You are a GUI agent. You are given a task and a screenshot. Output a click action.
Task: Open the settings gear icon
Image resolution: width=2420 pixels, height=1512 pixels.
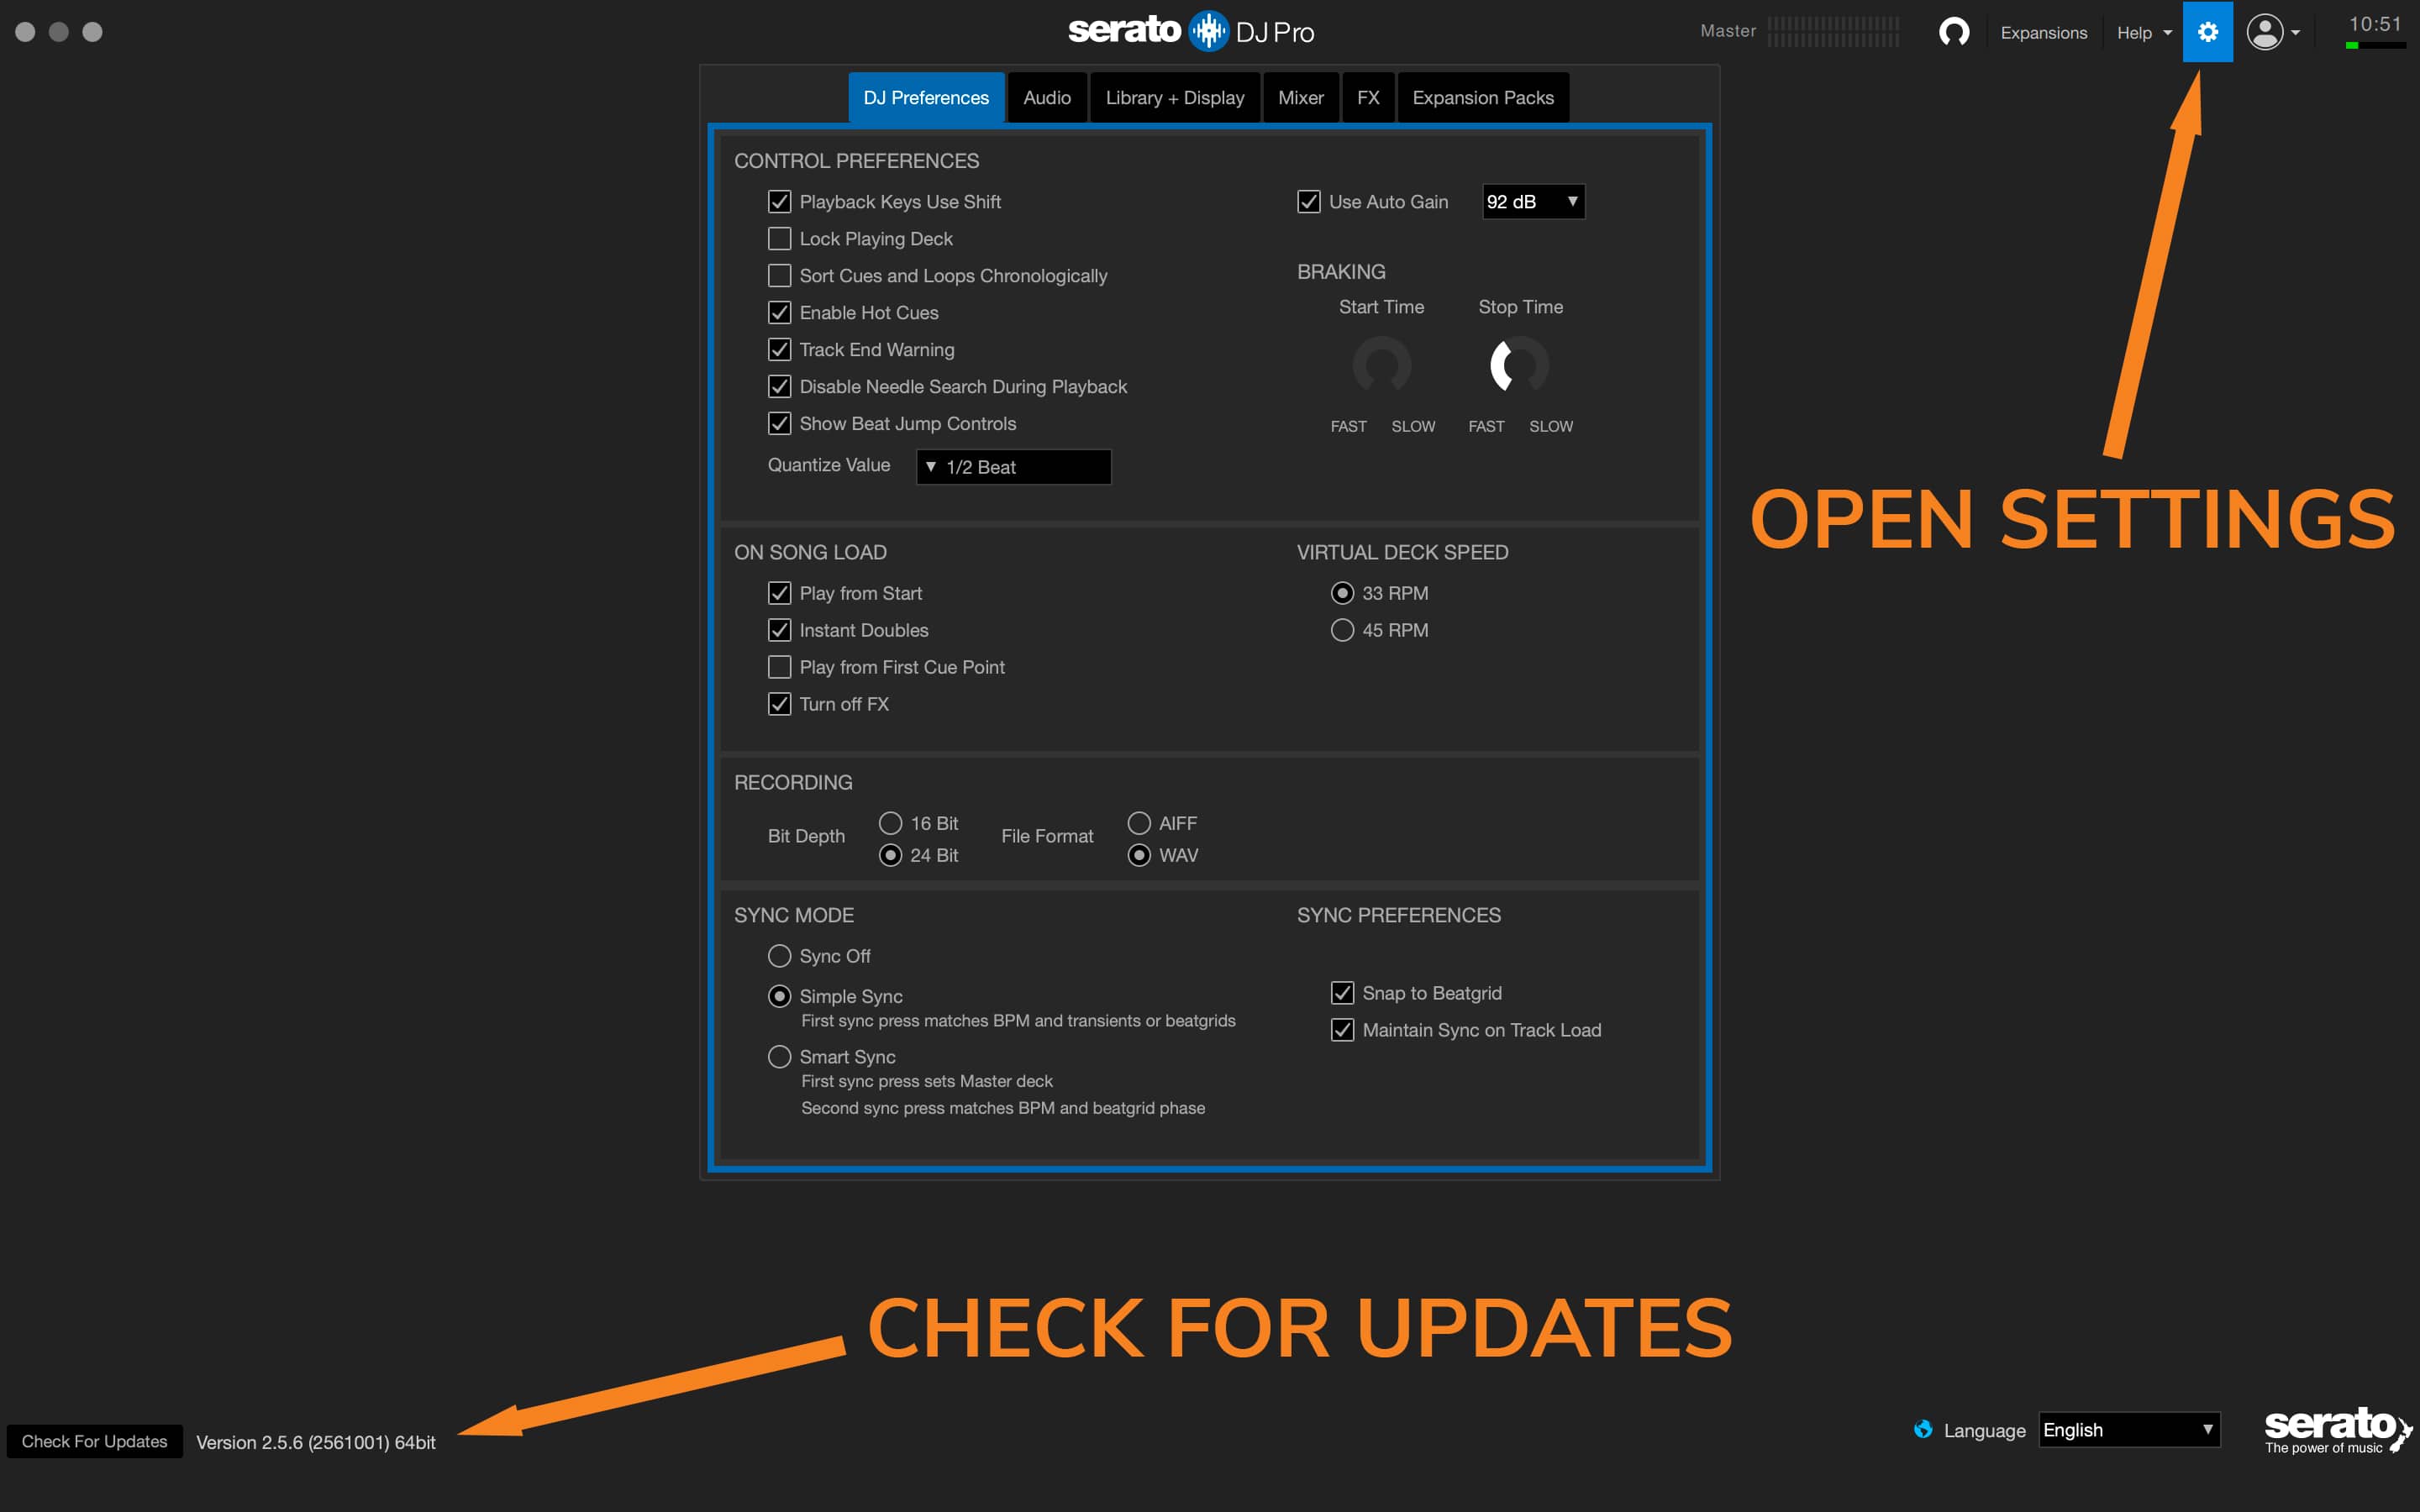(2208, 31)
